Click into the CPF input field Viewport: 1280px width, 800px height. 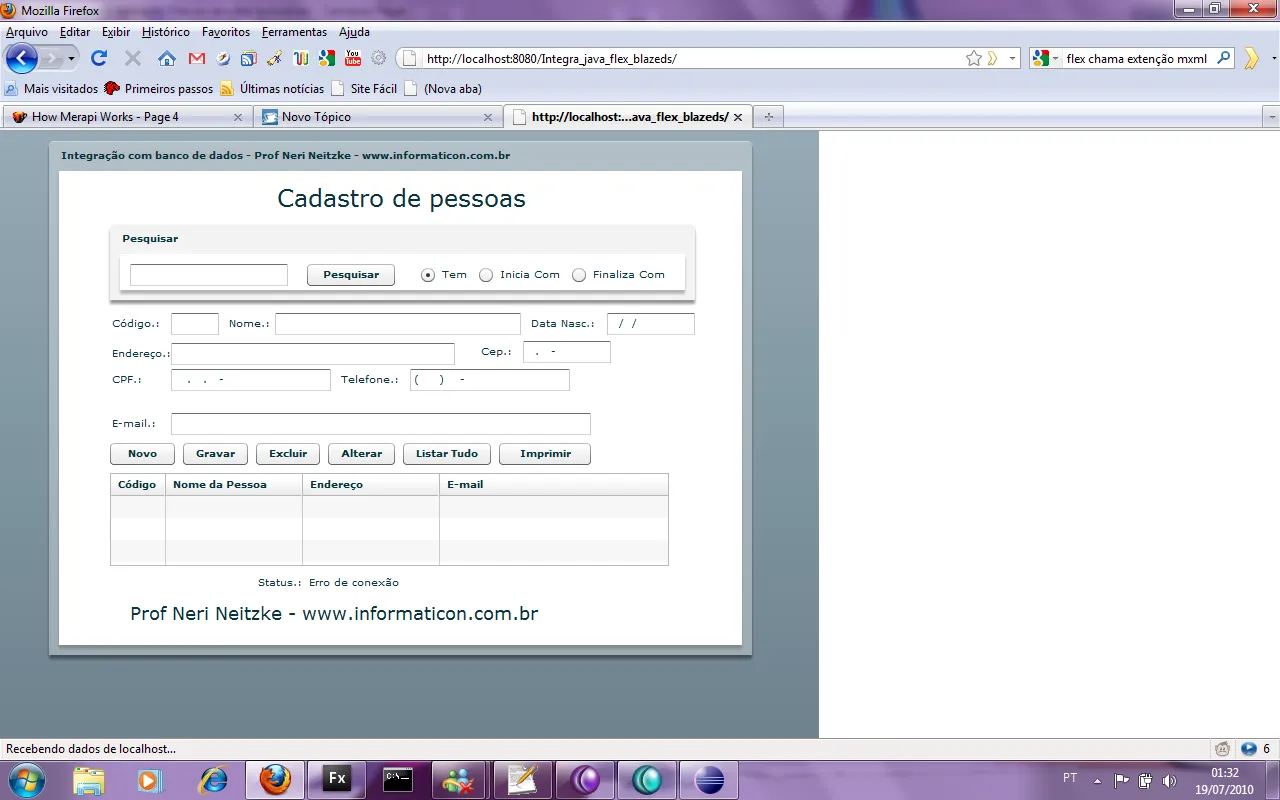point(251,380)
